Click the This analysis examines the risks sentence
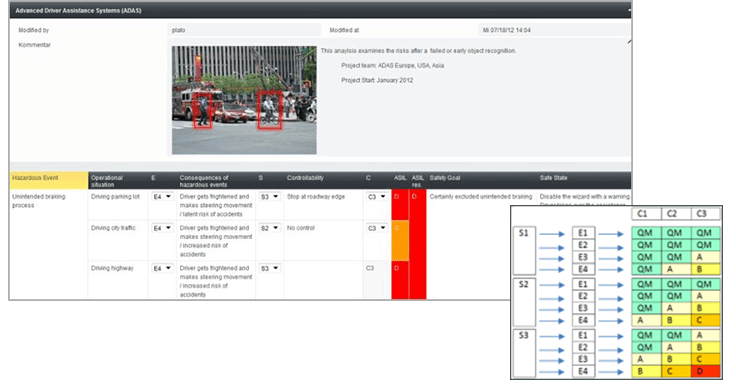 418,51
